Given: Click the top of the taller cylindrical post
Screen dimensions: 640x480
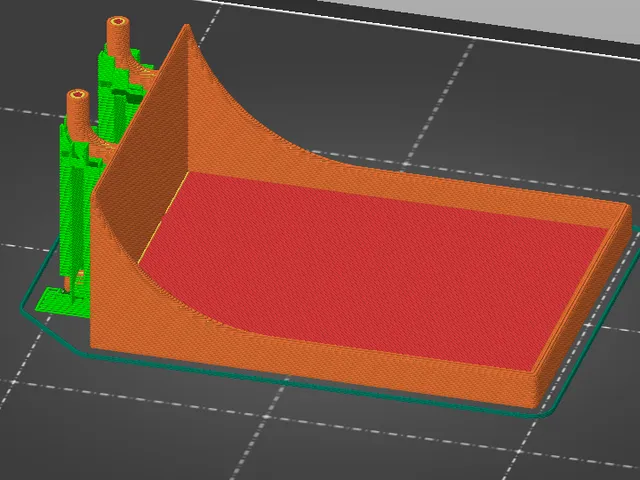Looking at the screenshot, I should tap(118, 21).
